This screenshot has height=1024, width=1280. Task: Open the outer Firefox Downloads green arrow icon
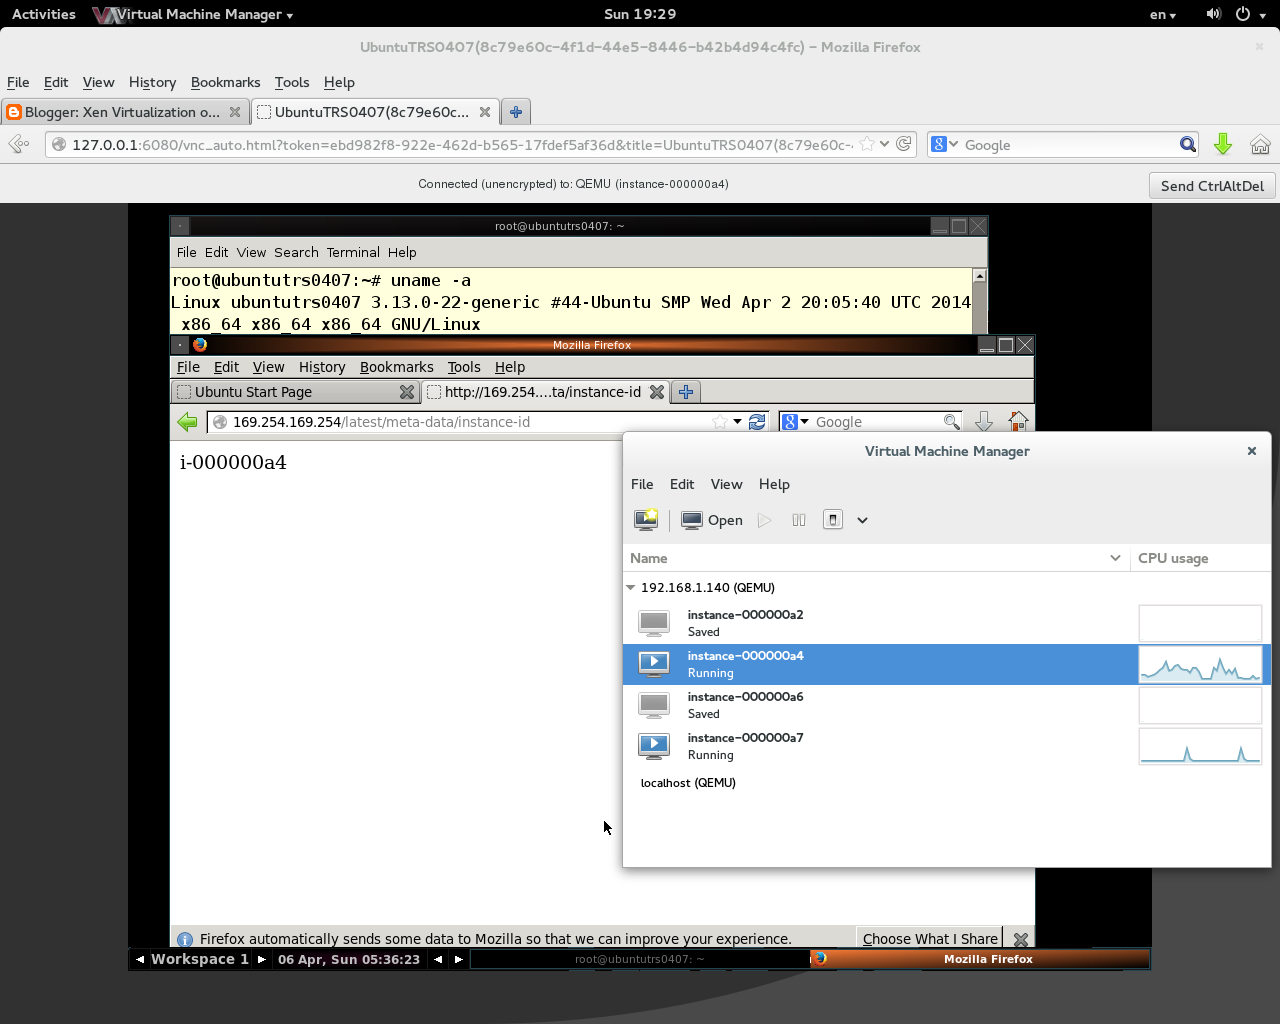(x=1222, y=145)
